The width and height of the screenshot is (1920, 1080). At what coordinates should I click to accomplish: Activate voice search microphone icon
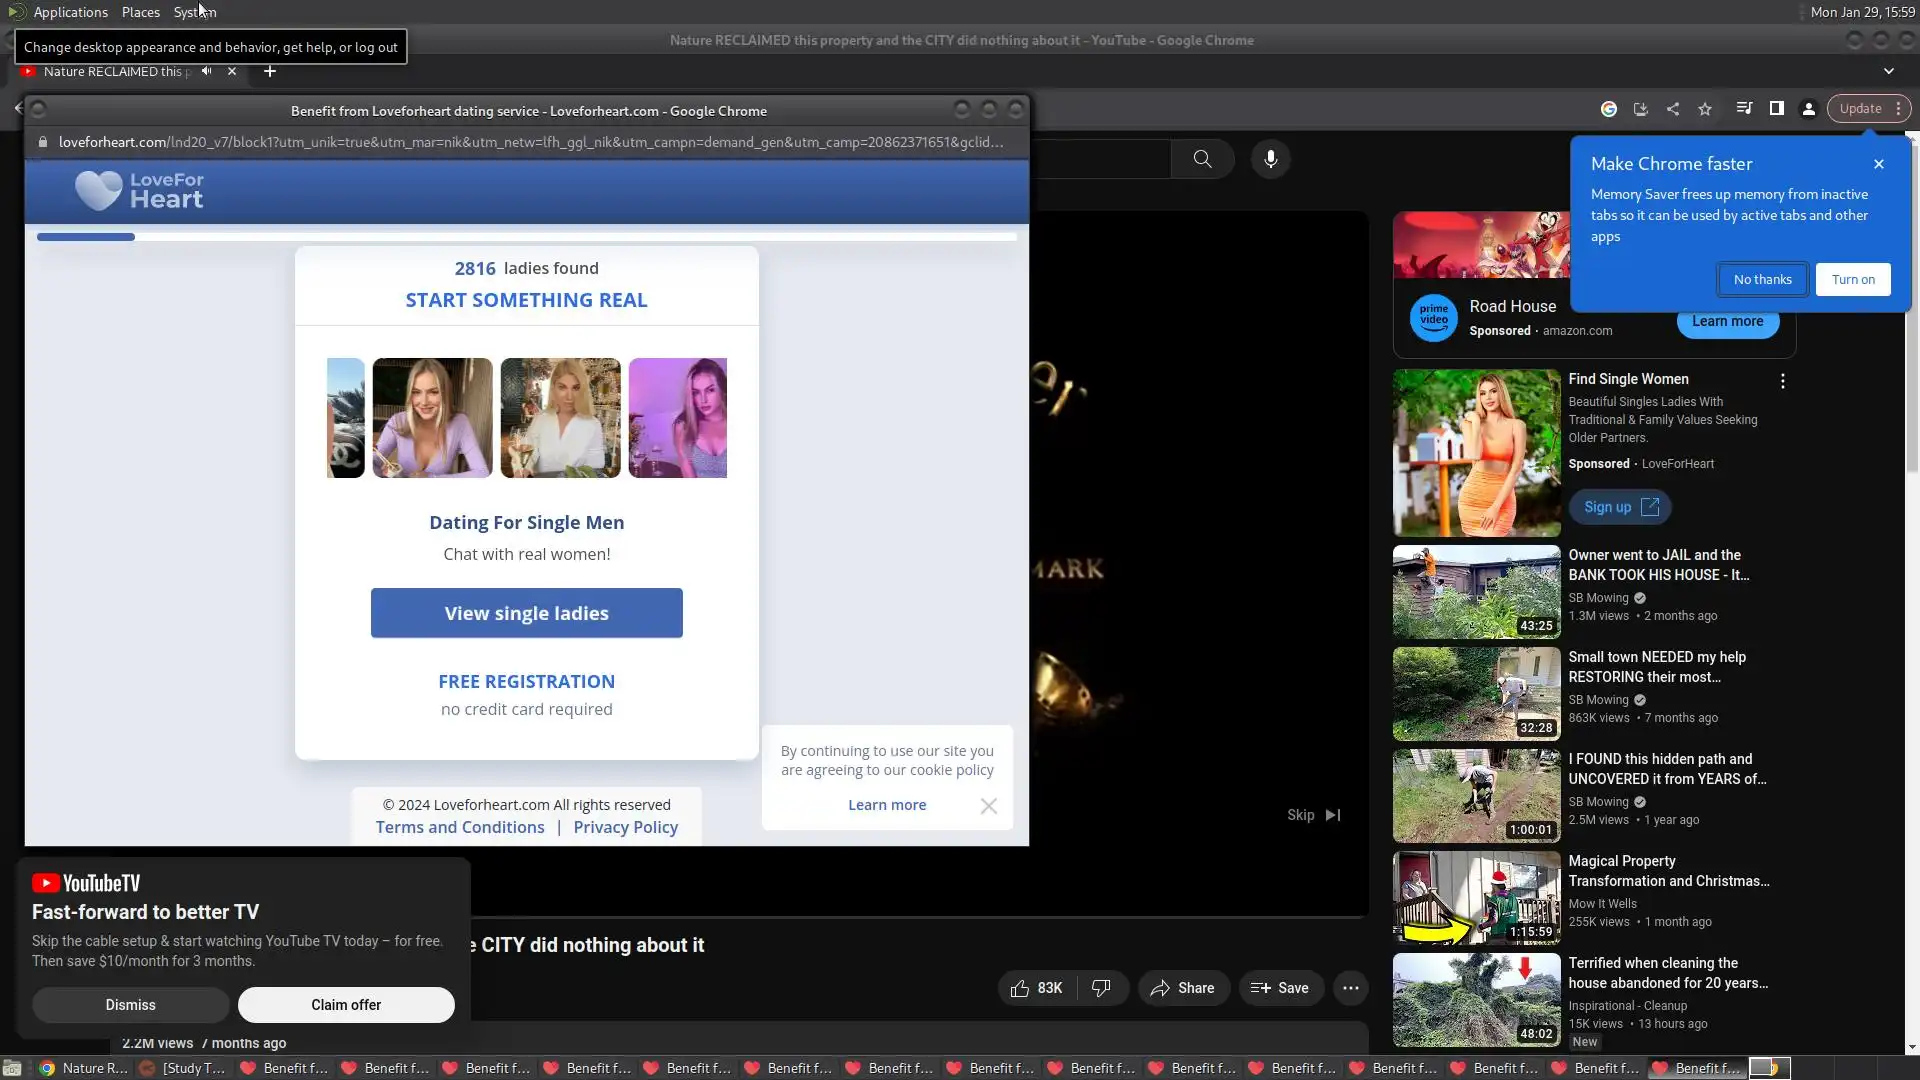1270,159
